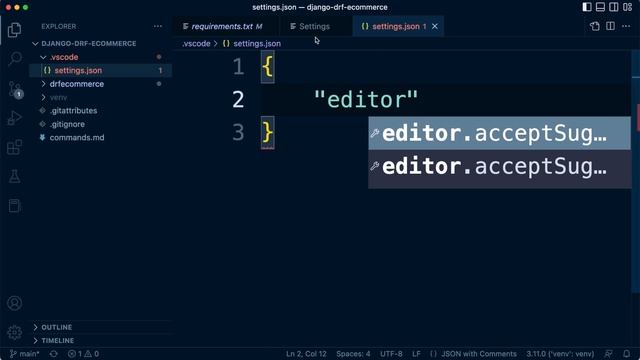Click the main* git branch indicator
640x360 pixels.
(24, 354)
